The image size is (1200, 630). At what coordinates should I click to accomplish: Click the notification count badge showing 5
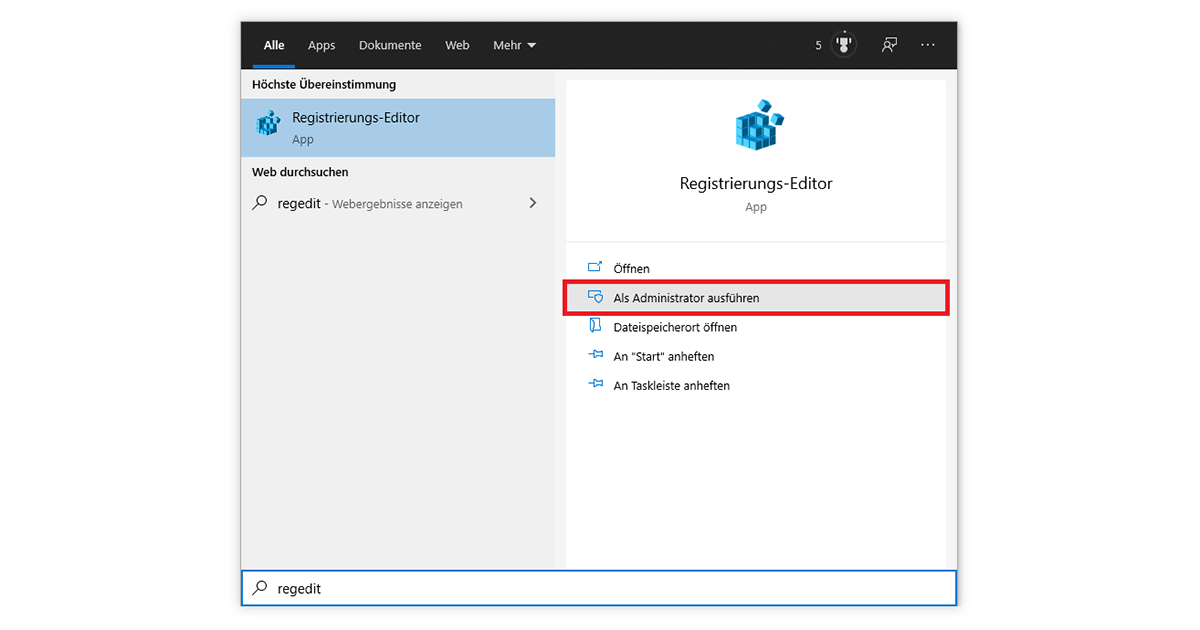click(x=818, y=44)
